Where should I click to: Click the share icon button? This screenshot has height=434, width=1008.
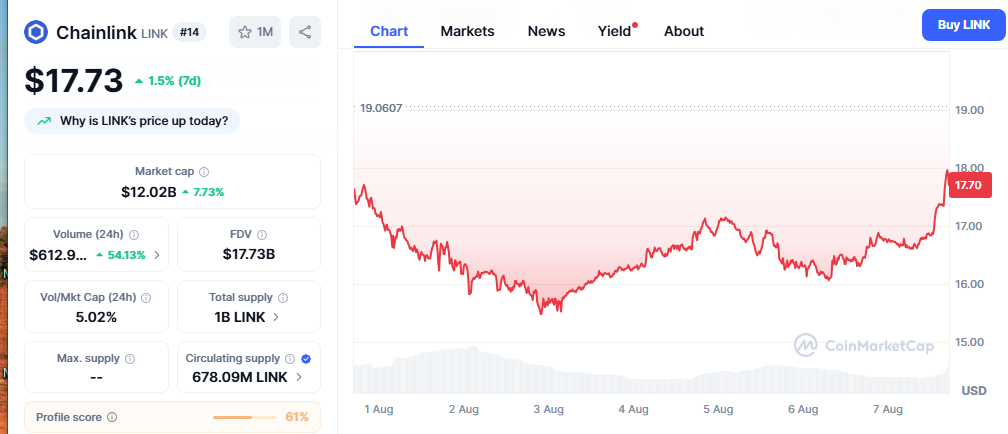[305, 32]
